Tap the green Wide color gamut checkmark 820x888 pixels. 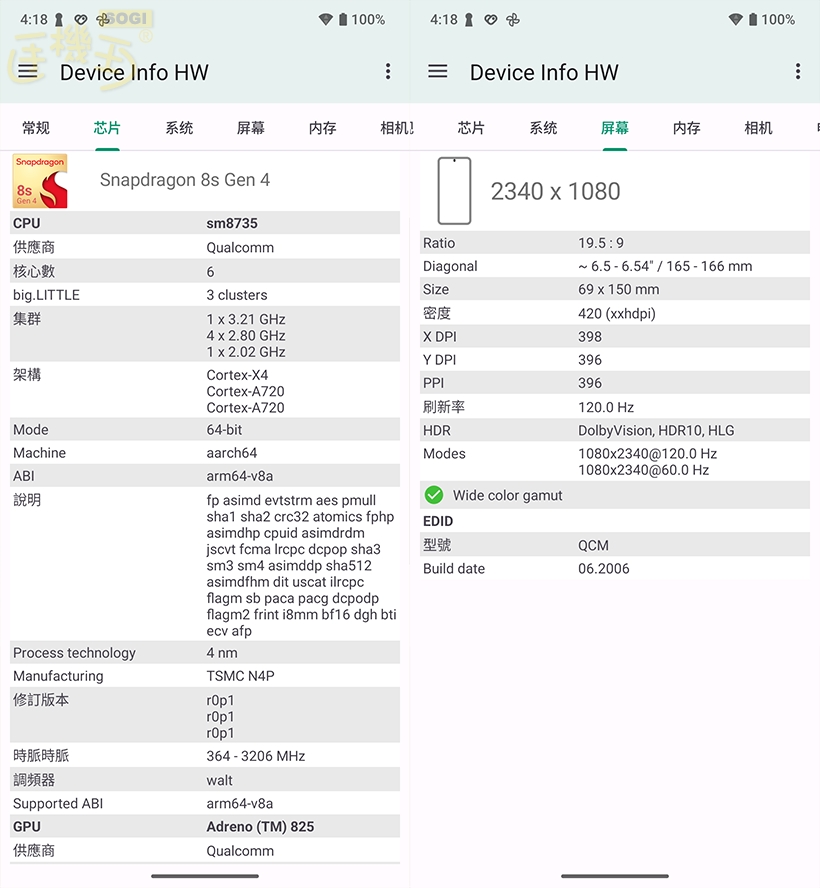tap(434, 495)
